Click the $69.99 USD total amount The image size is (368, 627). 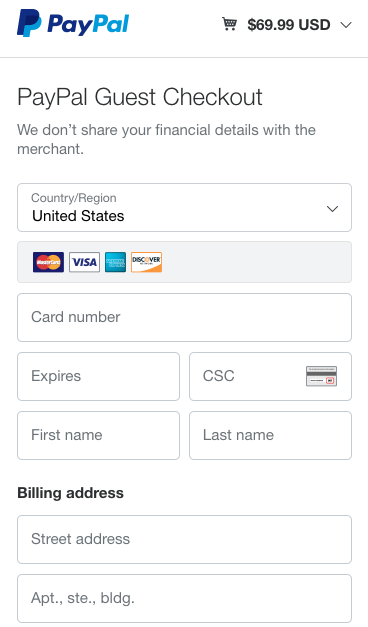pyautogui.click(x=289, y=25)
